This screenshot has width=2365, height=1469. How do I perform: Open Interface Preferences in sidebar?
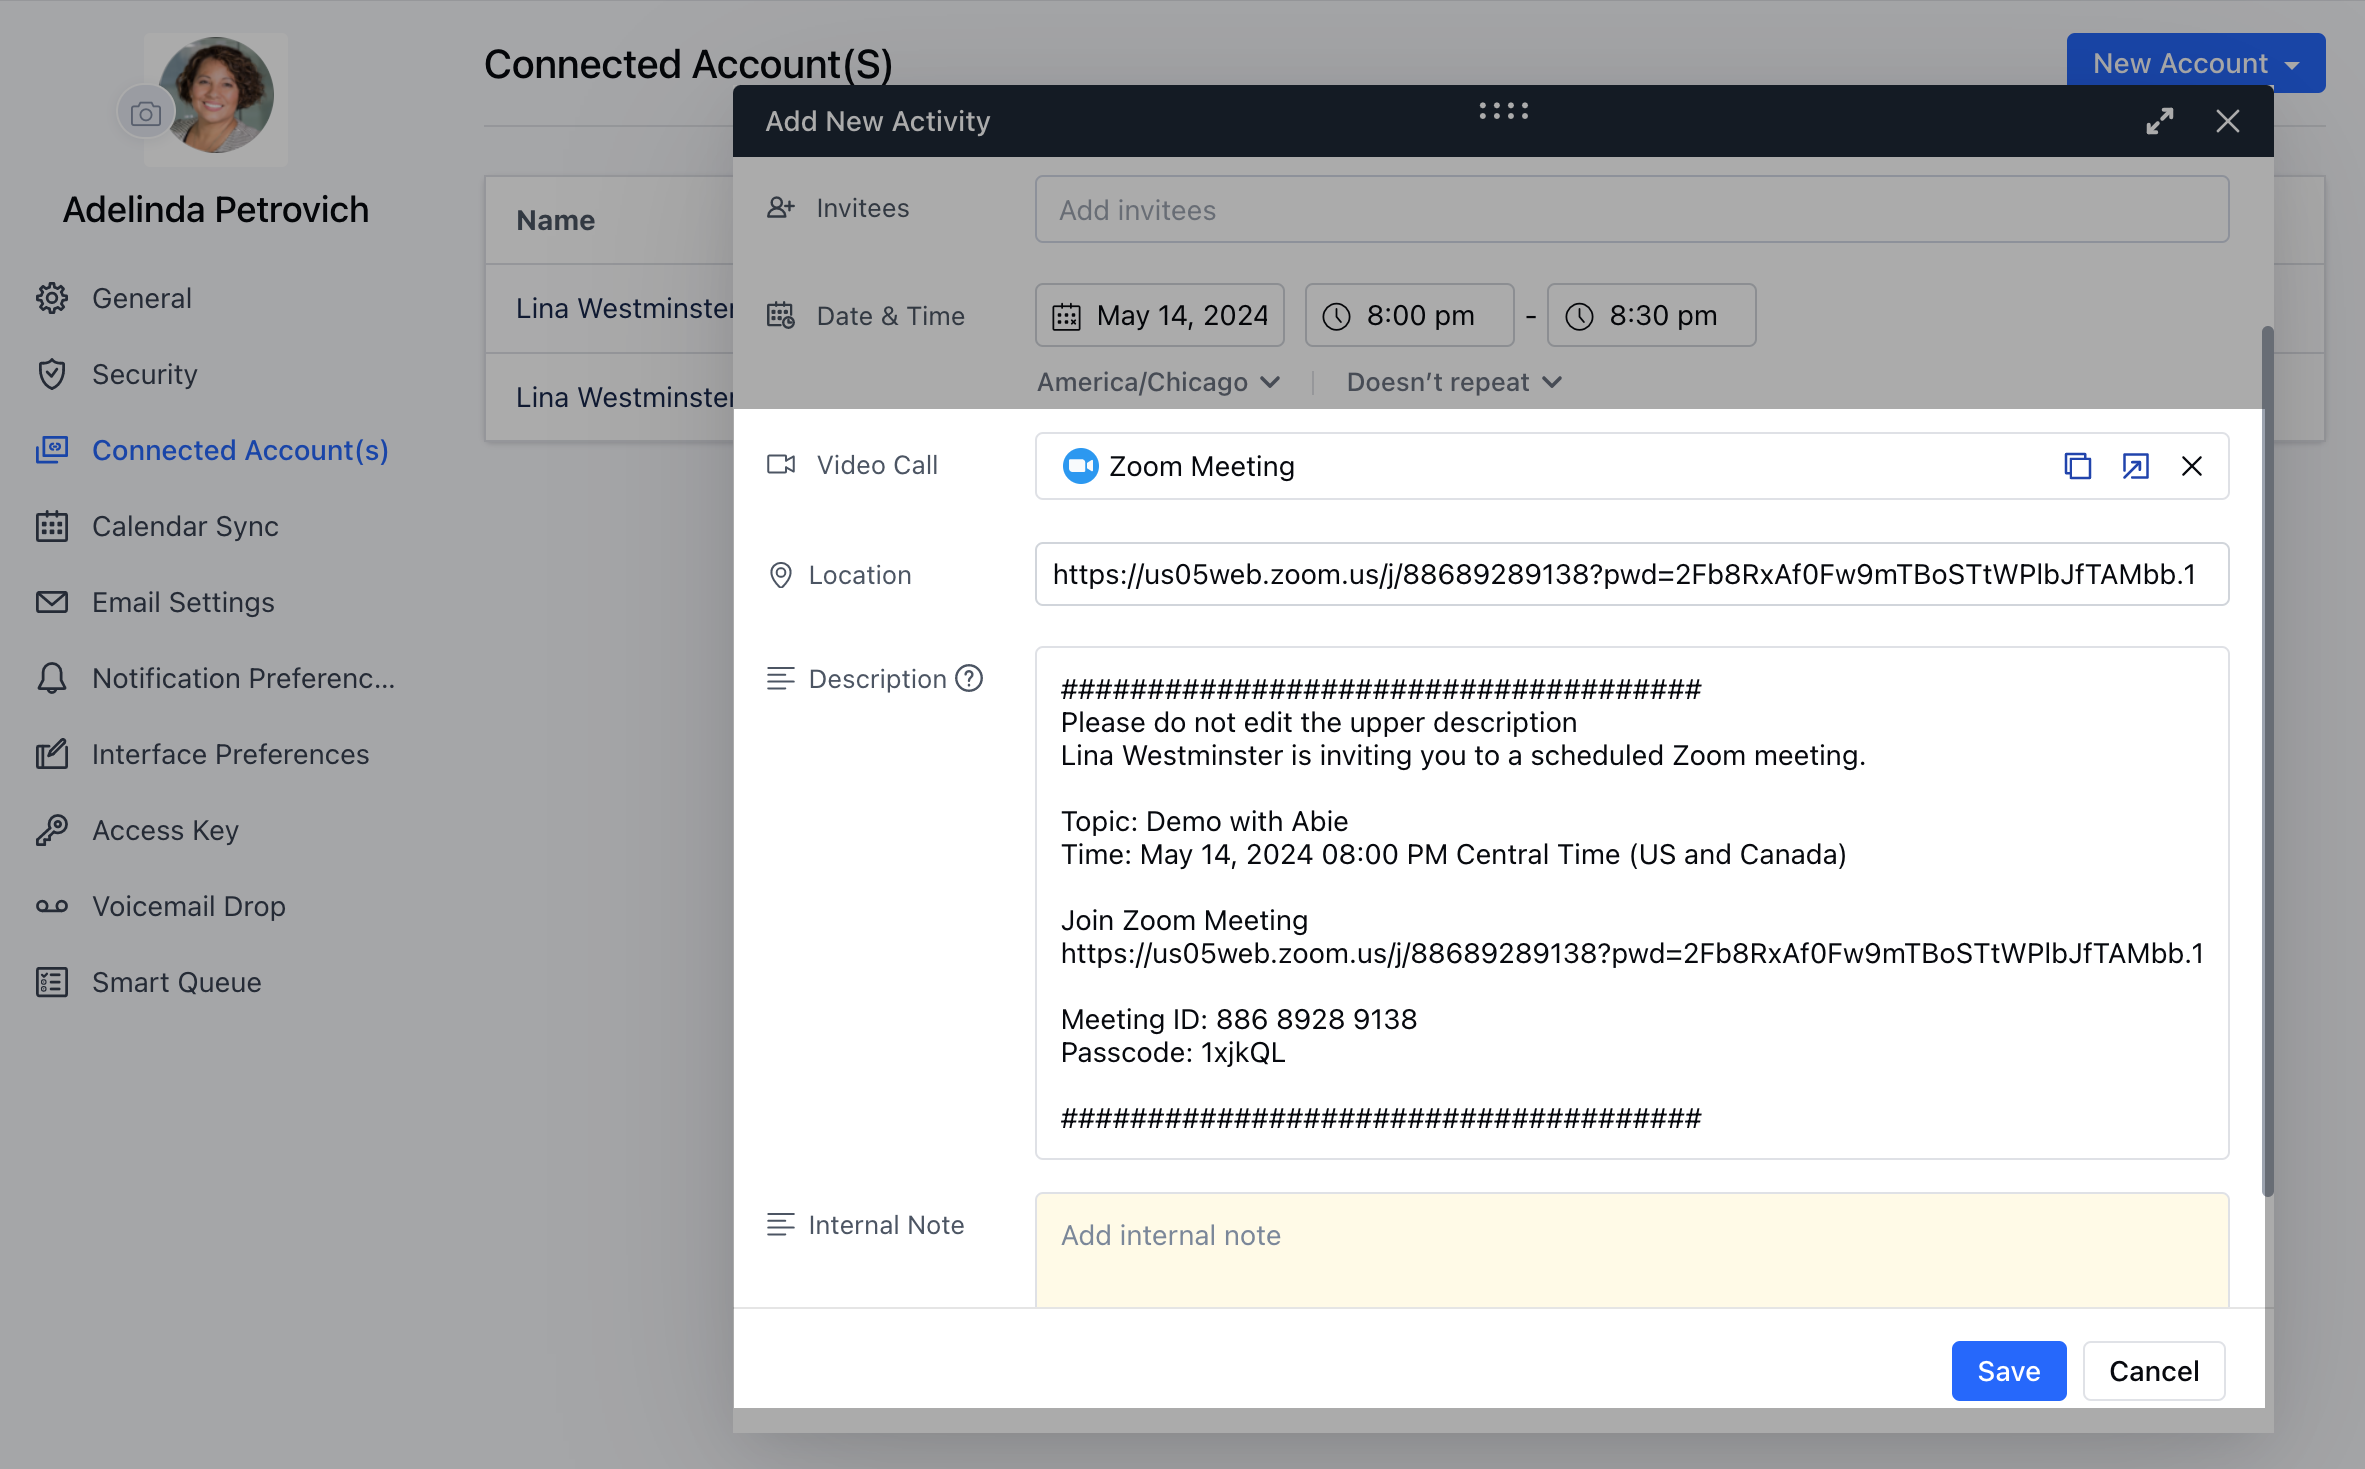pos(230,754)
